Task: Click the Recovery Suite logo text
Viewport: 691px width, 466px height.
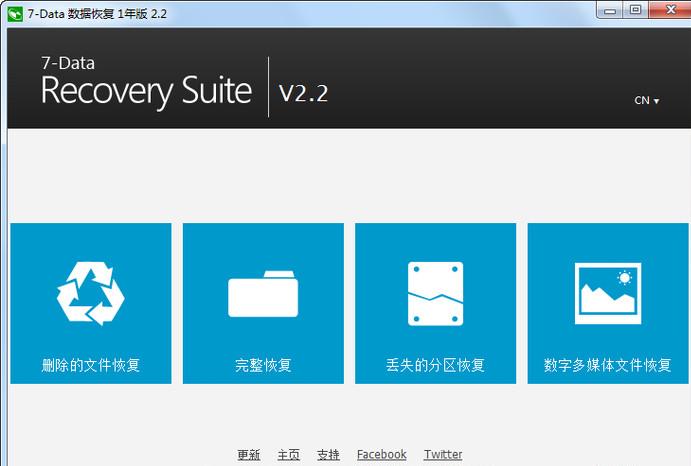Action: tap(146, 91)
